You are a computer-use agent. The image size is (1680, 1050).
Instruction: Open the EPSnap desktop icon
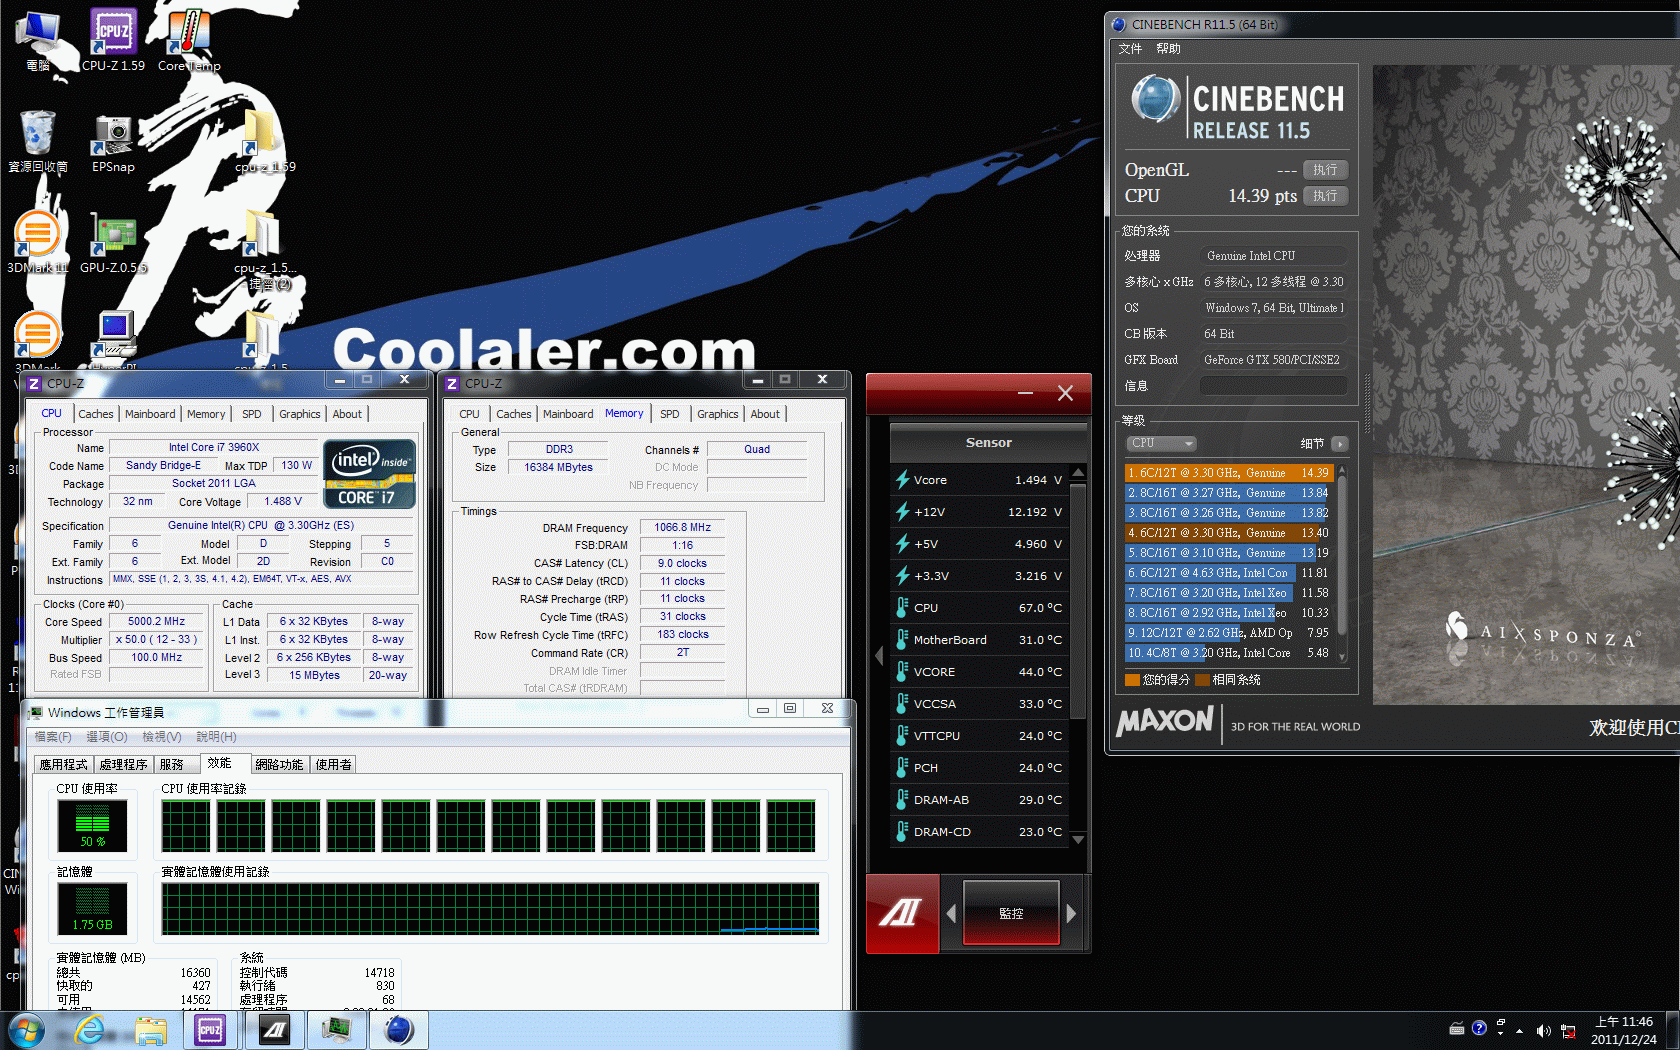click(x=113, y=143)
